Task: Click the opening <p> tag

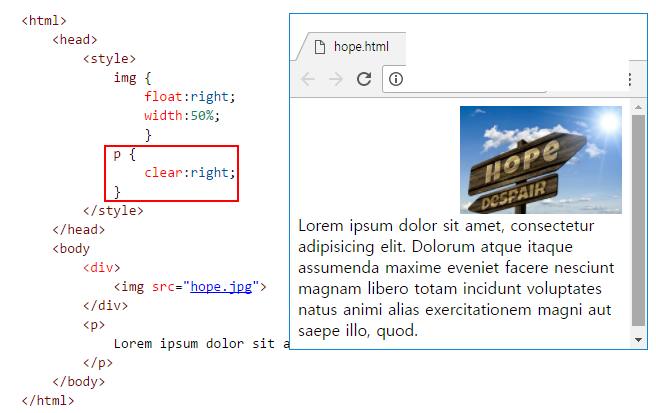Action: click(94, 325)
